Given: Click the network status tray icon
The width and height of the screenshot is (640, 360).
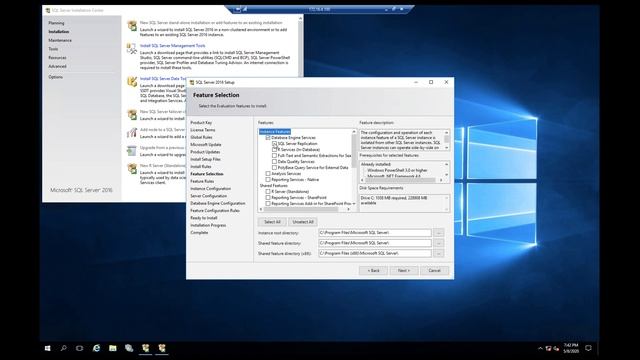Looking at the screenshot, I should point(549,348).
